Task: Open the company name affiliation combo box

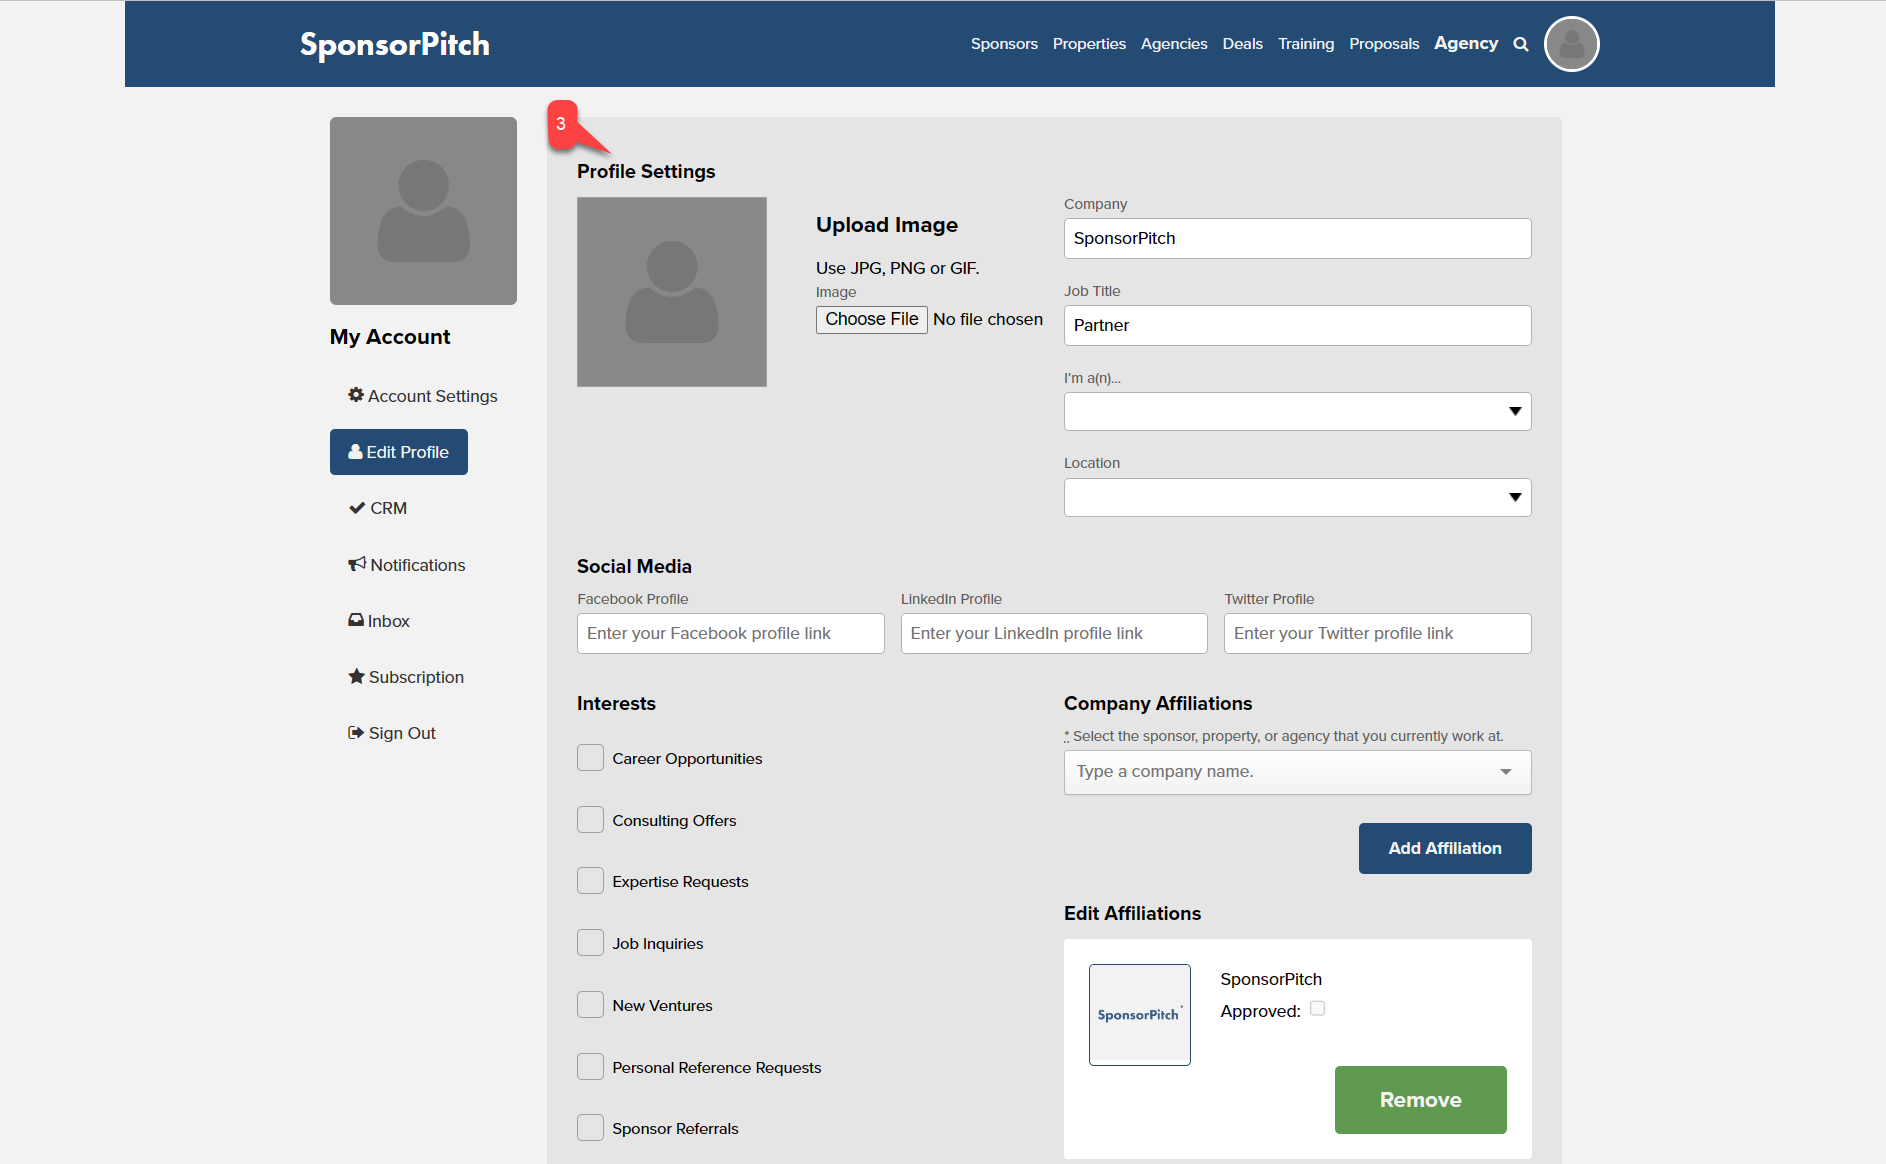Action: [1297, 772]
